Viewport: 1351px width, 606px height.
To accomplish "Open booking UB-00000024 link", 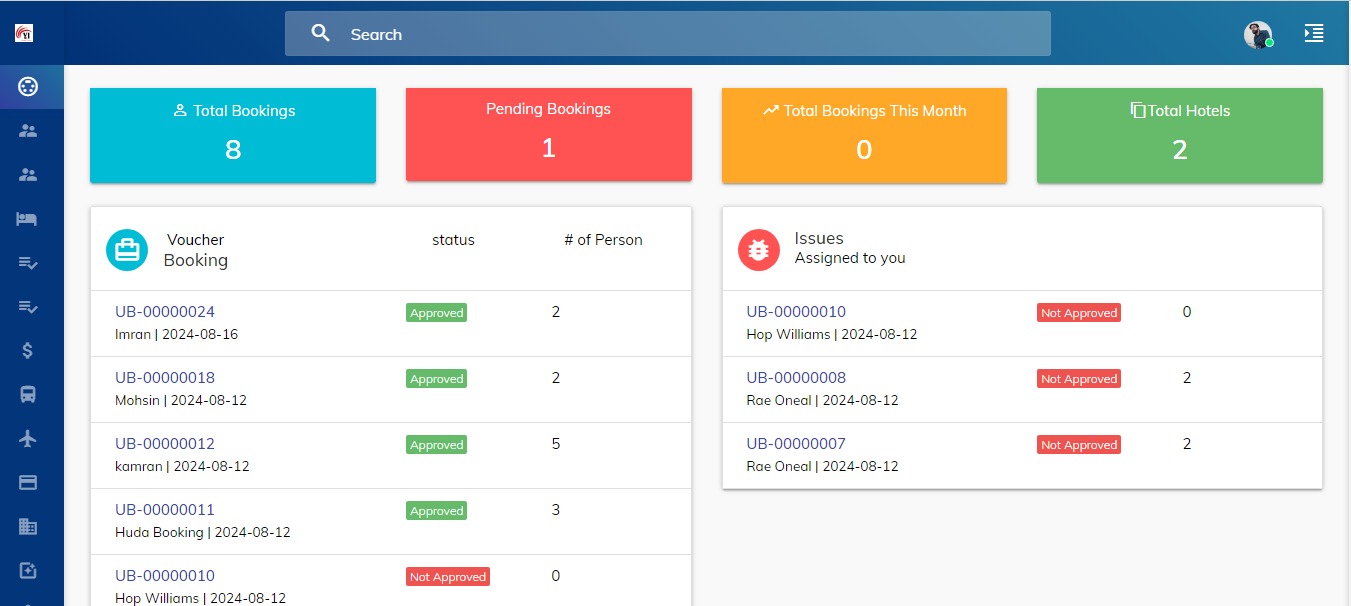I will (165, 312).
